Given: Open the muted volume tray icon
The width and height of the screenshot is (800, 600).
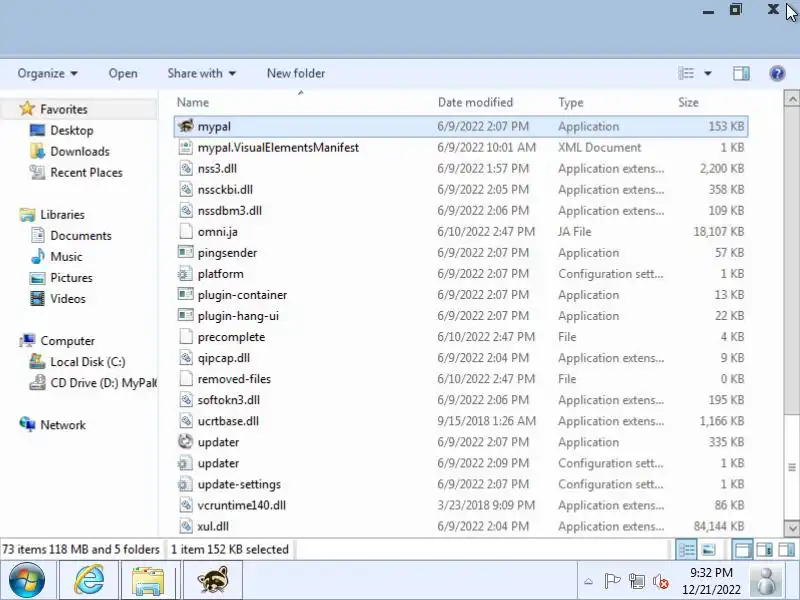Looking at the screenshot, I should point(661,581).
